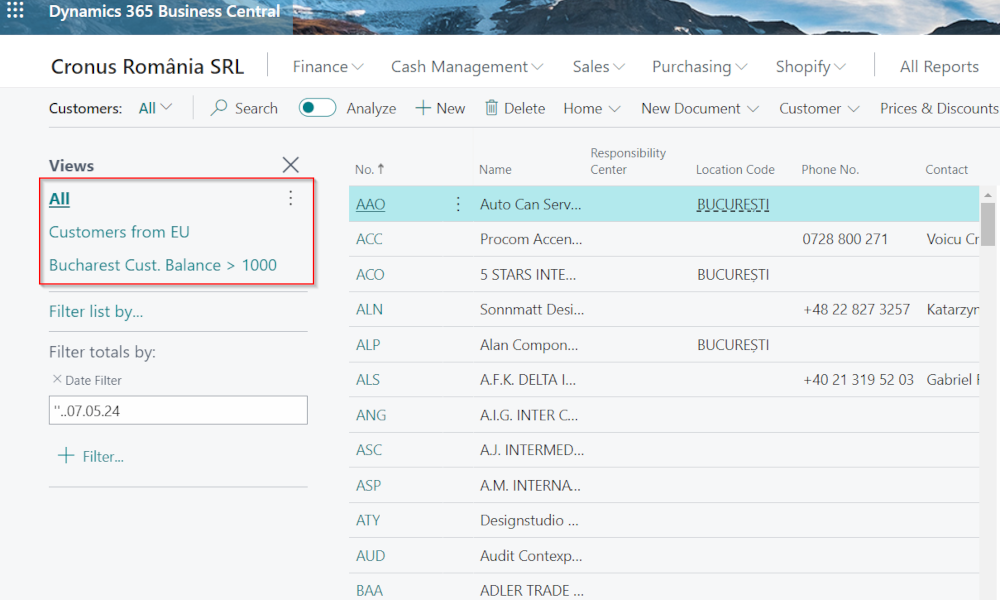This screenshot has width=1000, height=600.
Task: Open customer ACO
Action: (x=370, y=274)
